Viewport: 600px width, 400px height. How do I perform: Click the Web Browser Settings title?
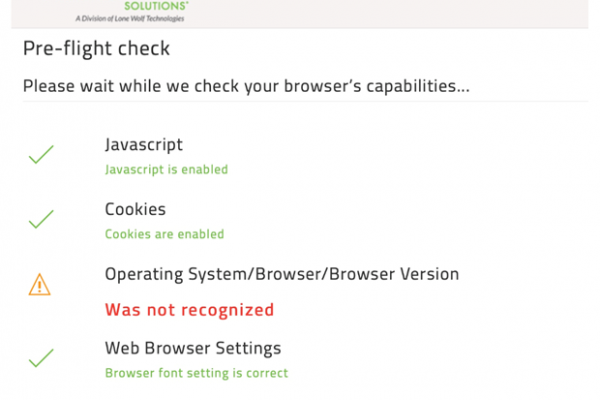[193, 349]
